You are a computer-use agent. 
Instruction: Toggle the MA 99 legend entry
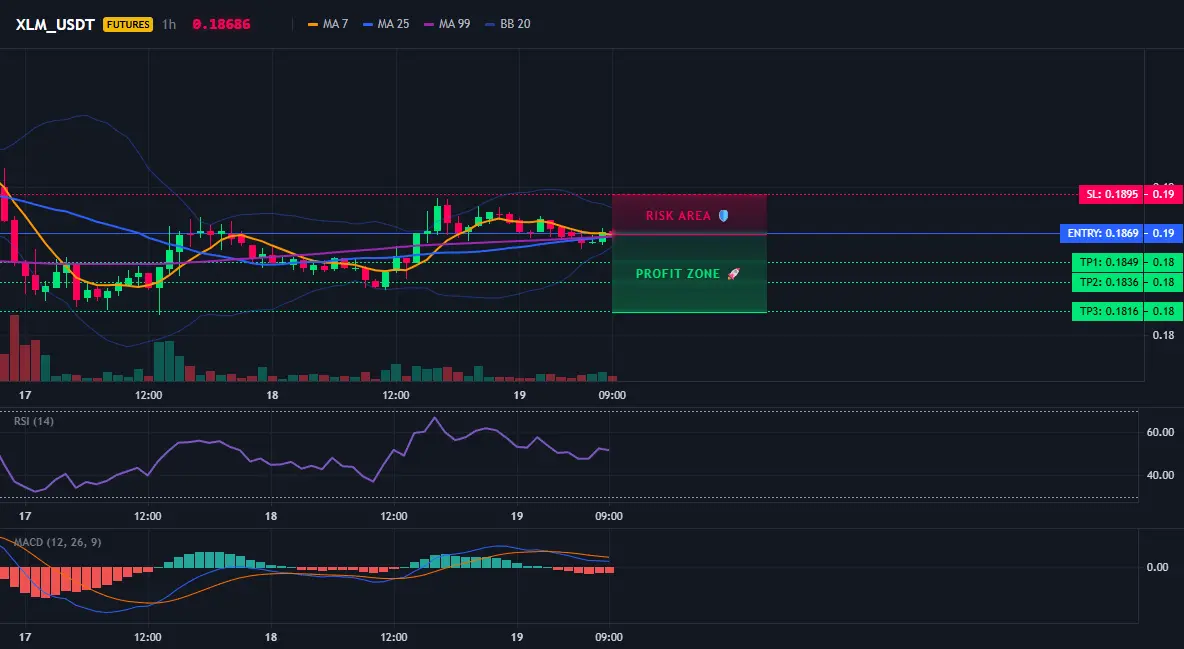447,24
